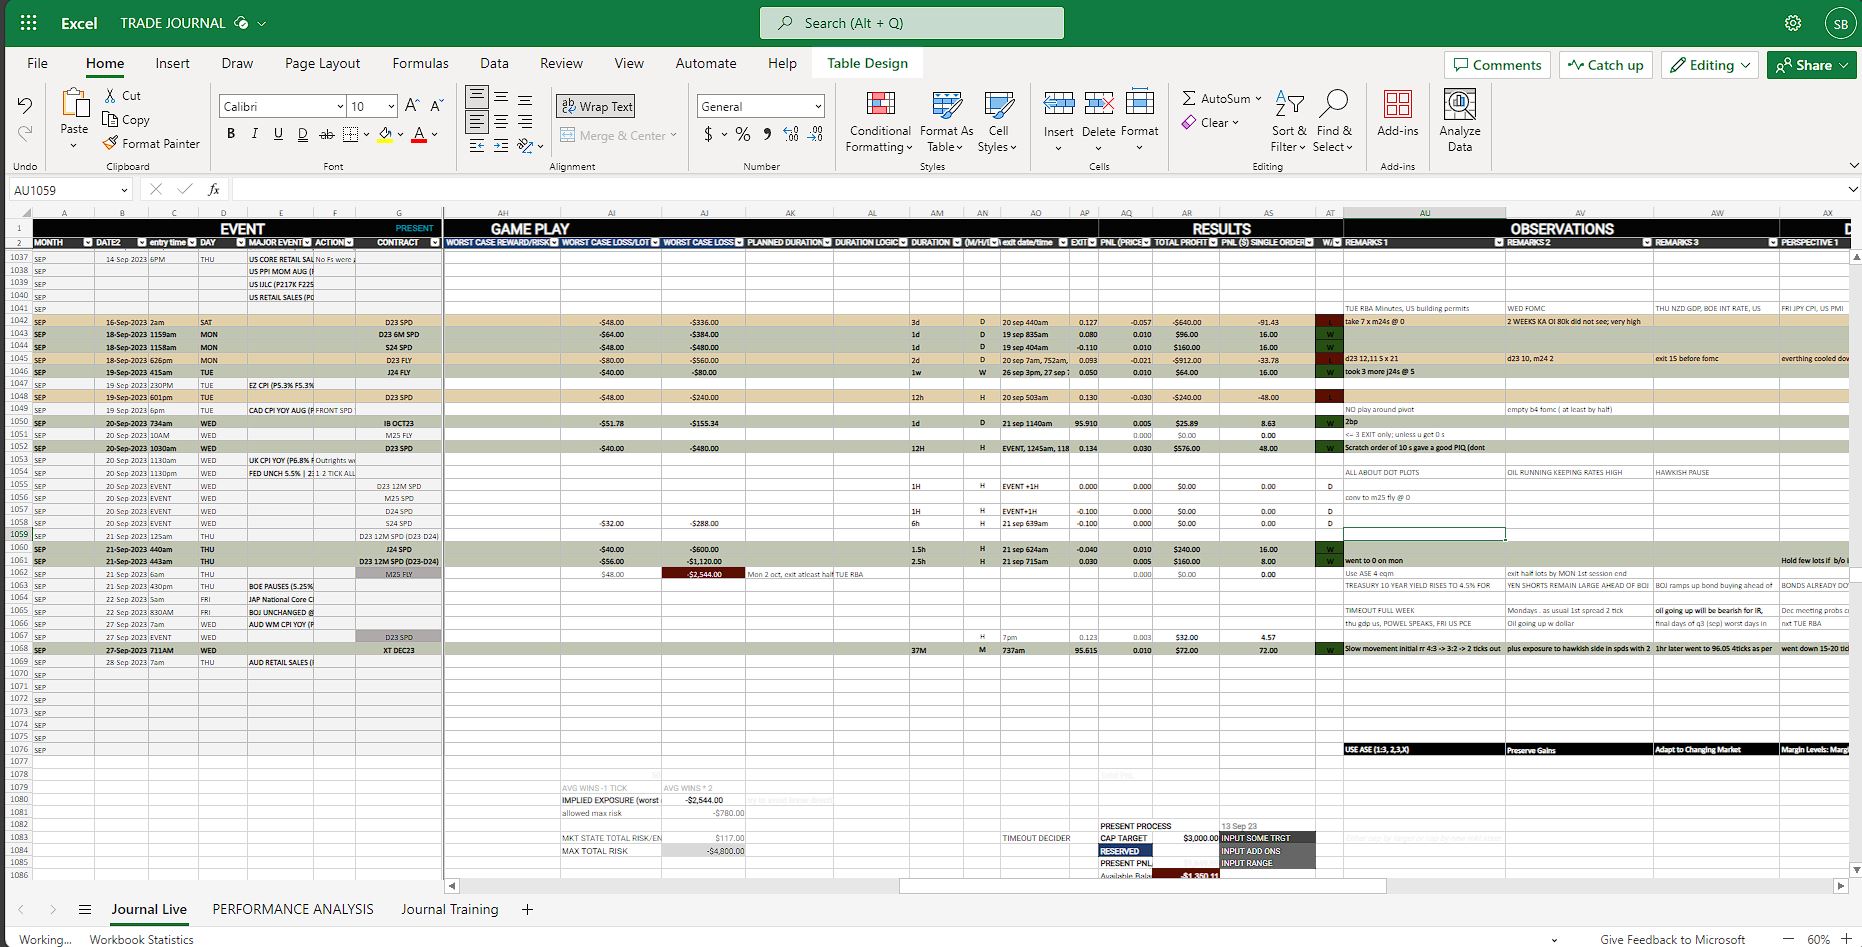Open Conditional Formatting
Viewport: 1862px width, 947px height.
point(880,122)
